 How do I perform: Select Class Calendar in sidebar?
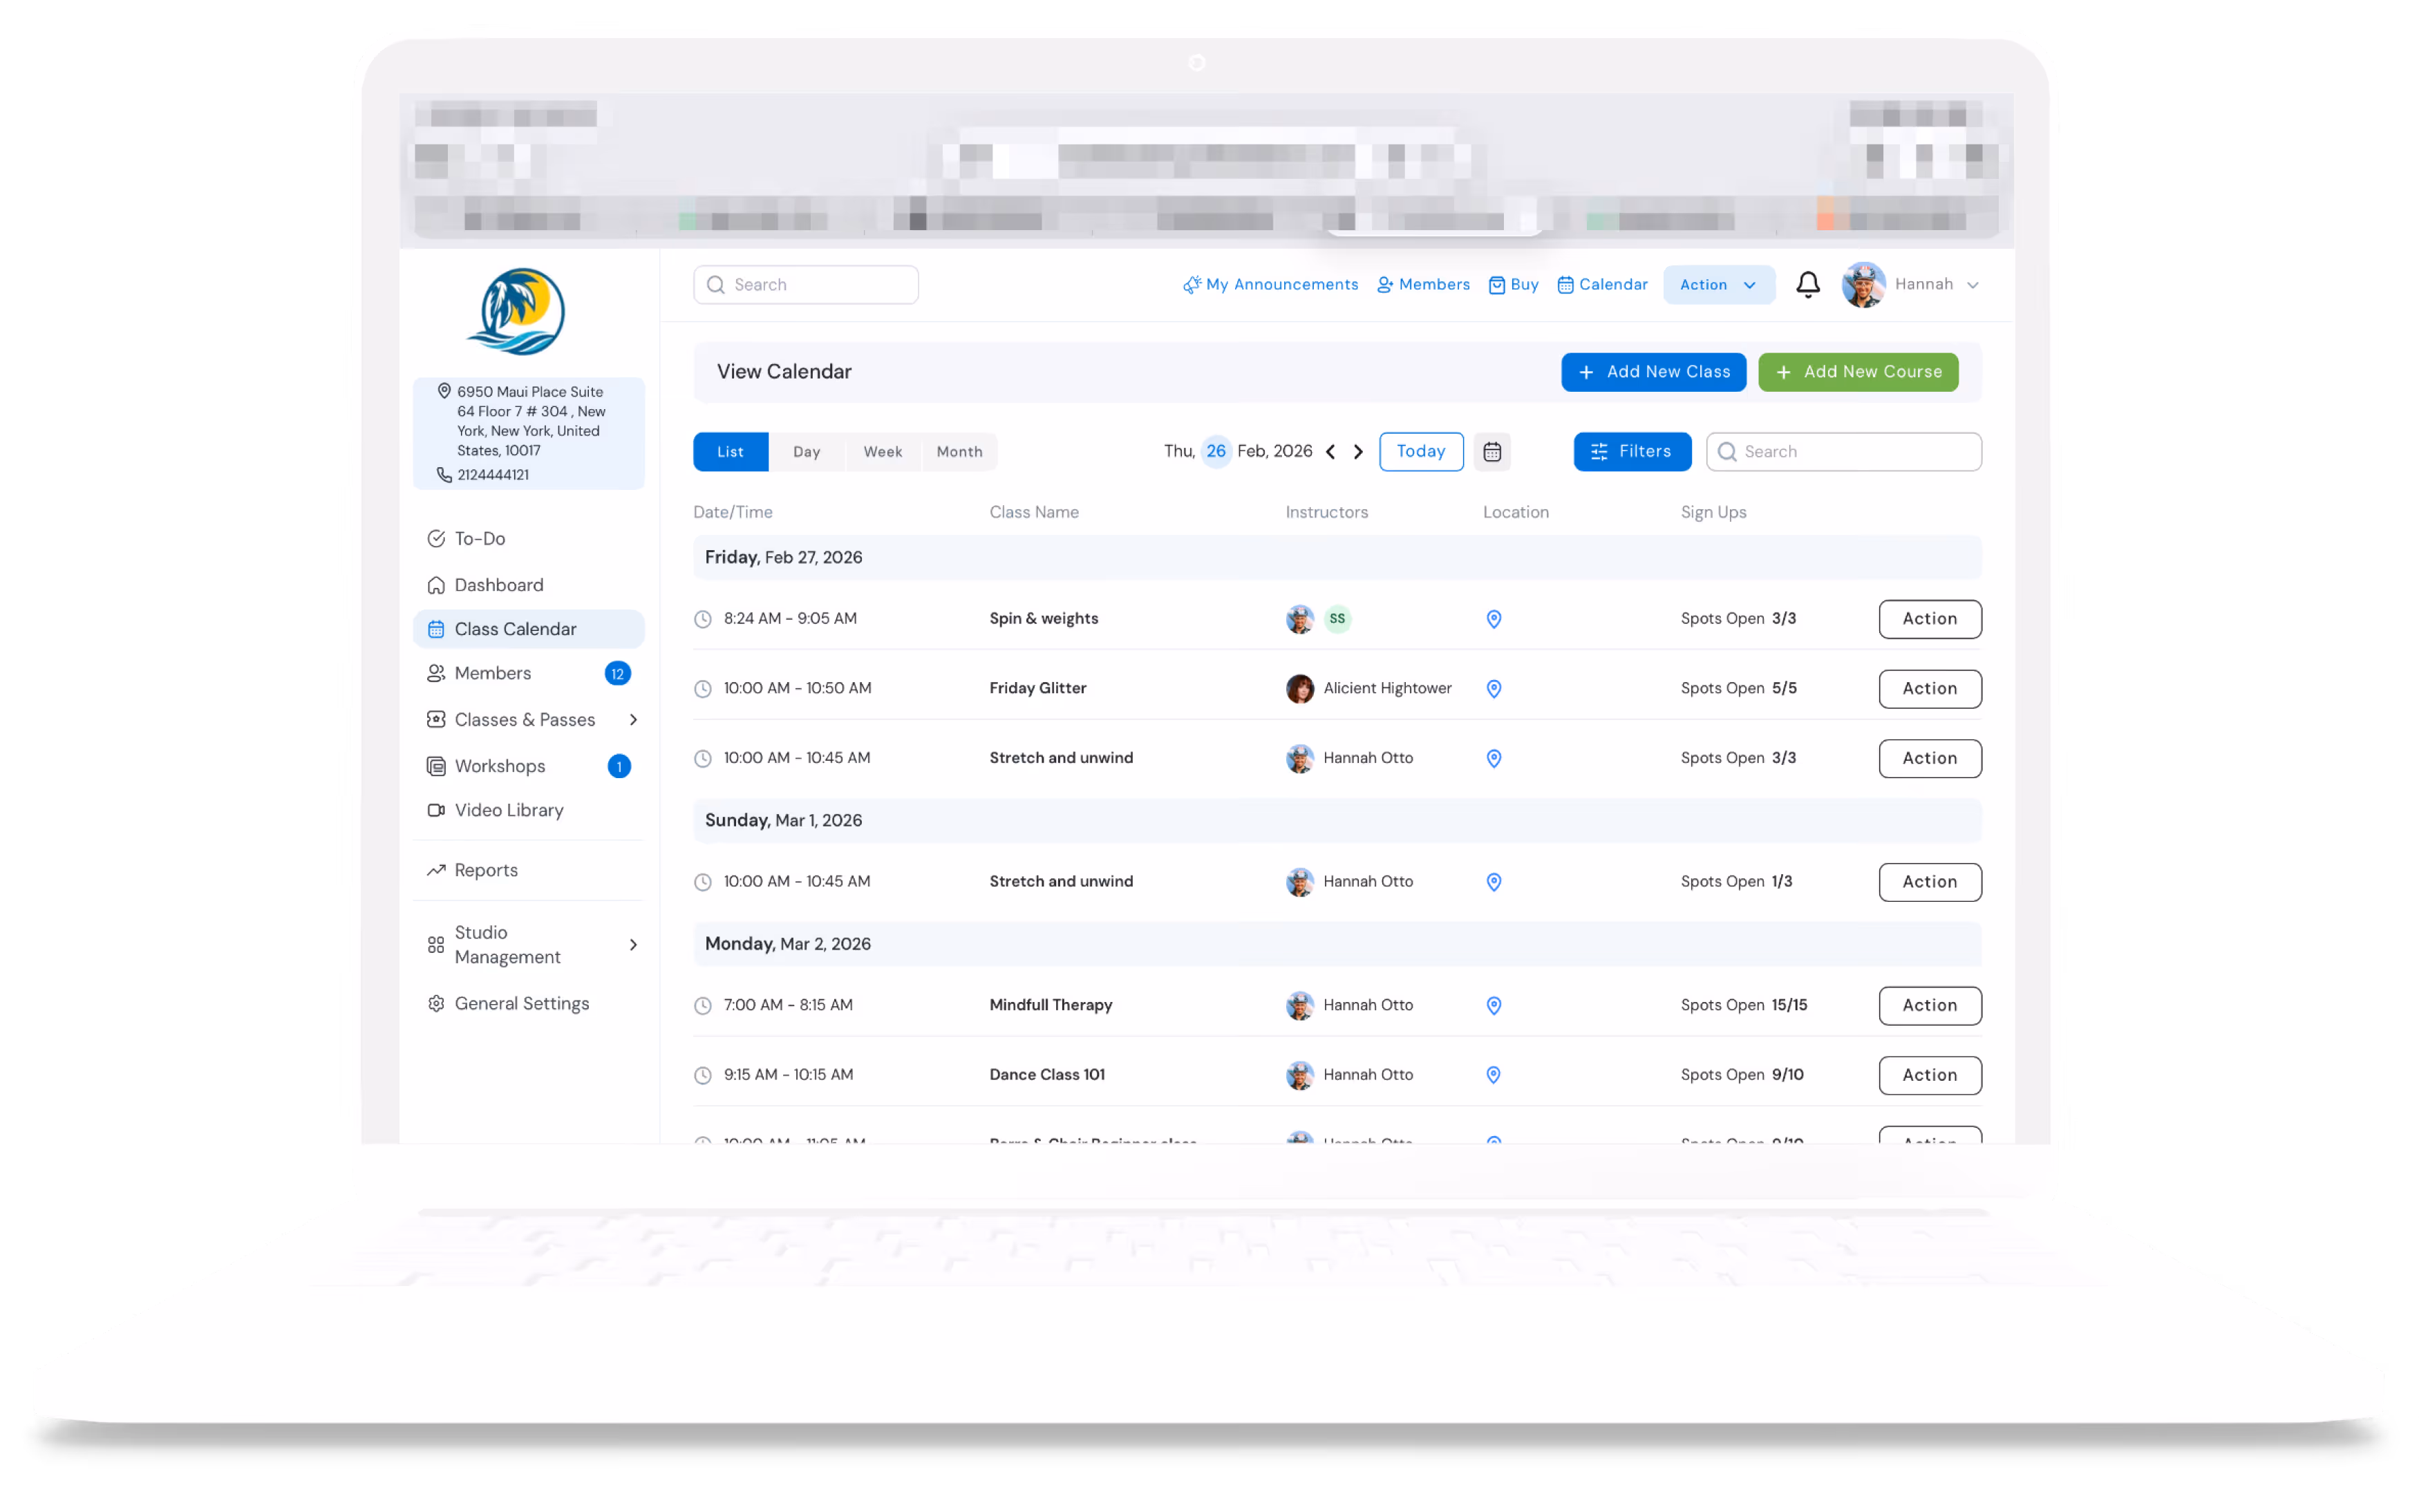(x=528, y=629)
